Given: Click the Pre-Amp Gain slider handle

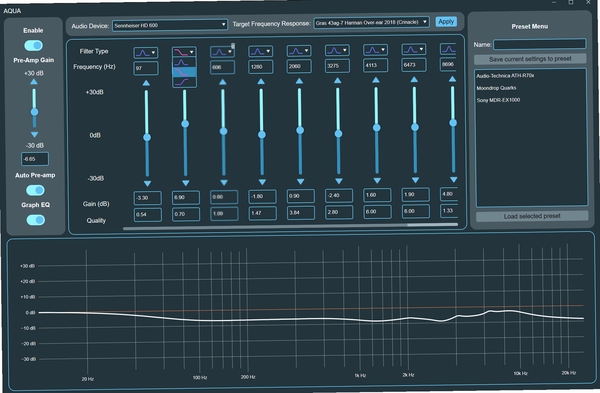Looking at the screenshot, I should click(34, 112).
